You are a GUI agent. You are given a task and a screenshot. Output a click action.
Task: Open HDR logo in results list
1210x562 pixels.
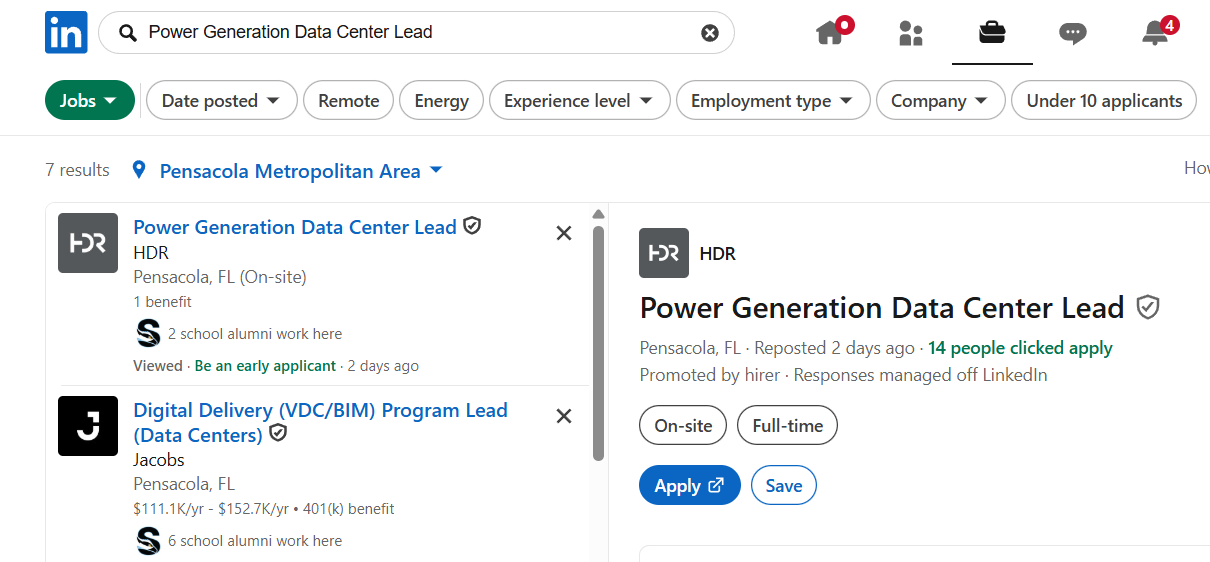coord(88,243)
